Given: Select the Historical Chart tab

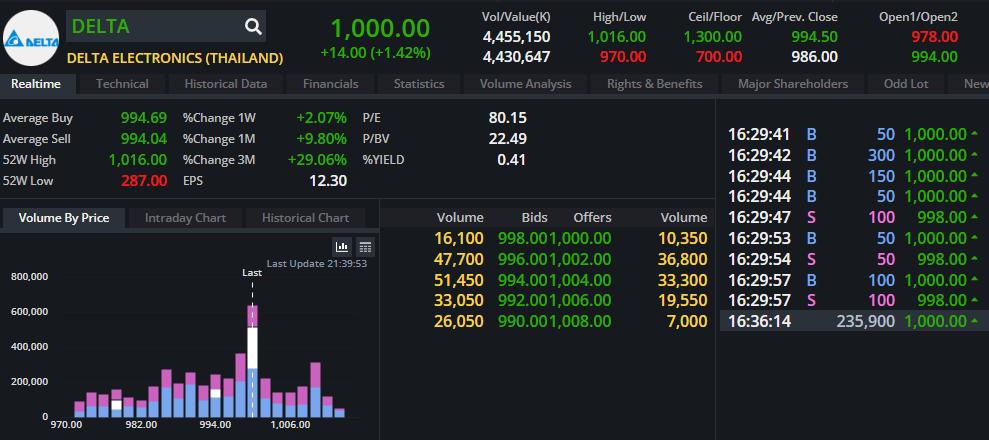Looking at the screenshot, I should click(305, 218).
